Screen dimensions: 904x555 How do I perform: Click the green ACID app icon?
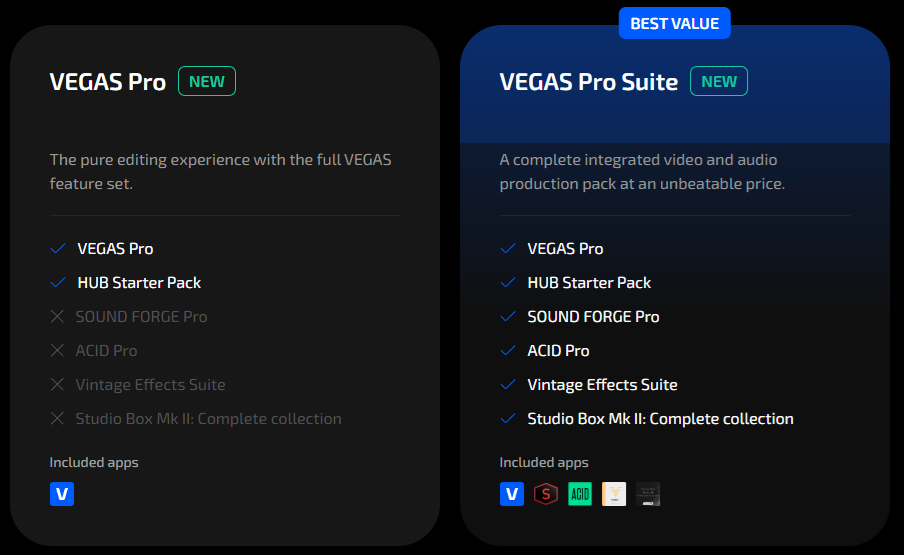tap(580, 493)
